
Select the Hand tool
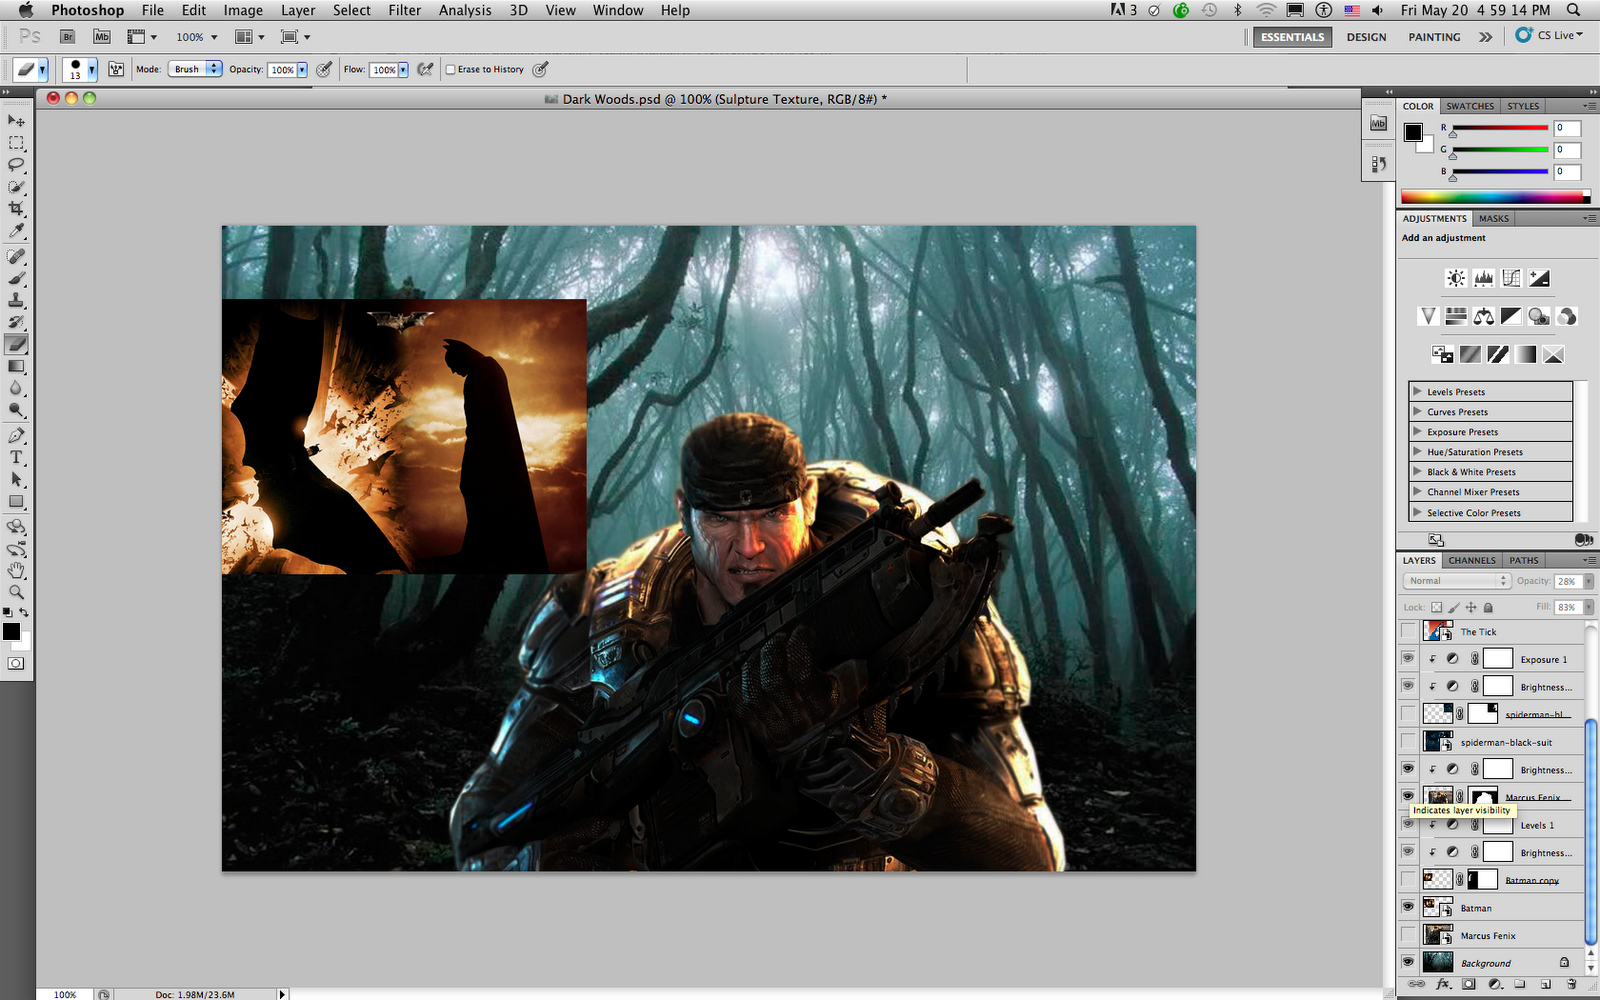[x=16, y=570]
